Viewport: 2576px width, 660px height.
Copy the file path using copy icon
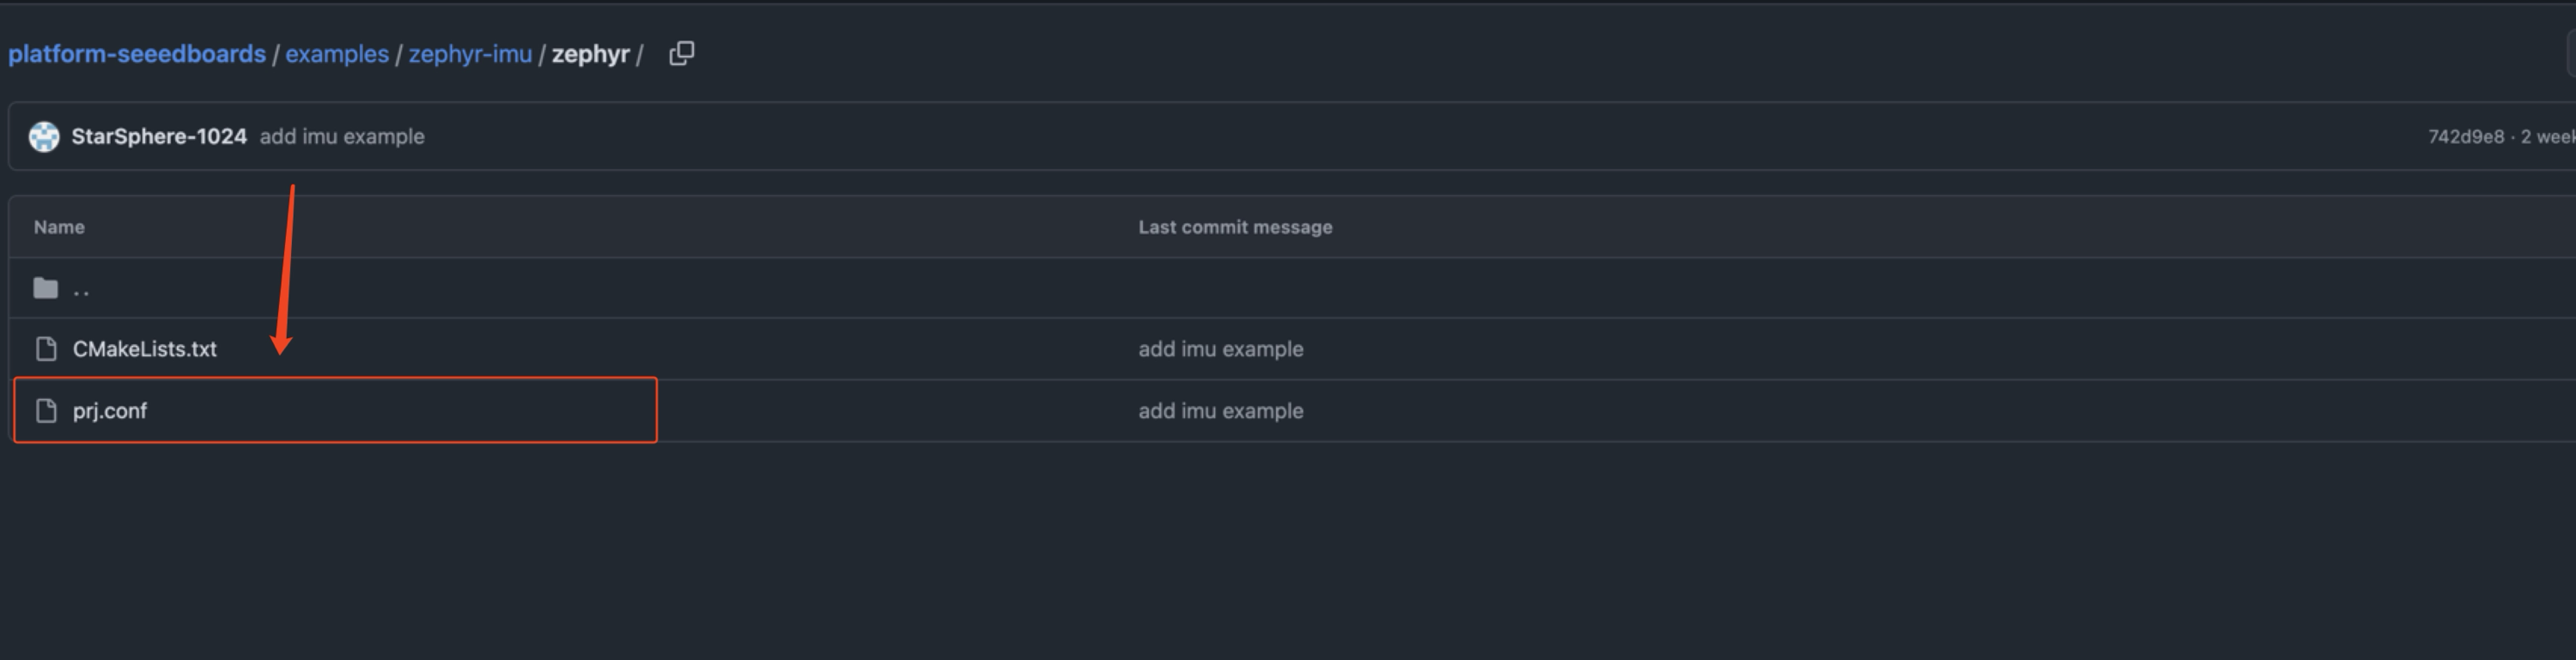(681, 53)
